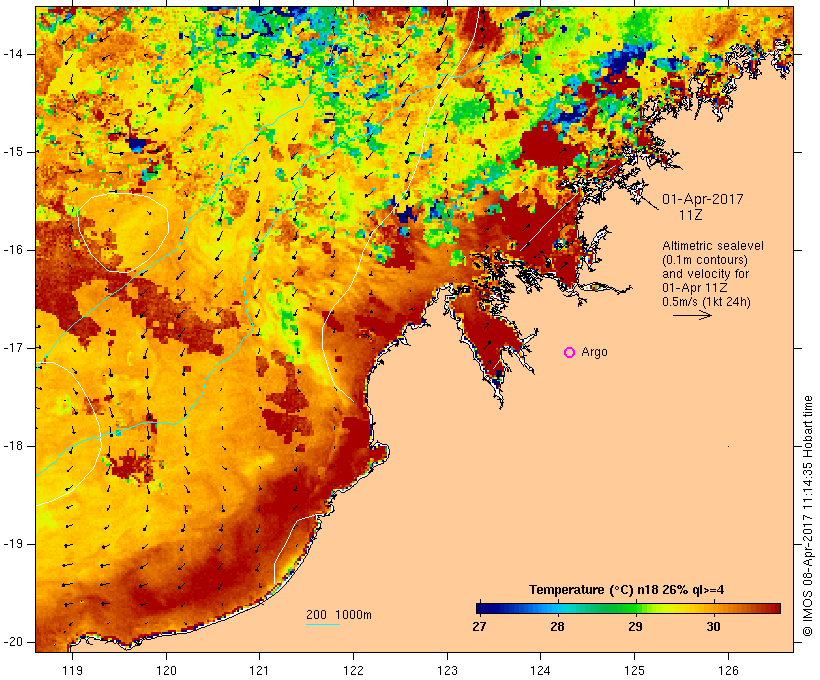
Task: Click the Temperature colorbar title
Action: (x=627, y=590)
